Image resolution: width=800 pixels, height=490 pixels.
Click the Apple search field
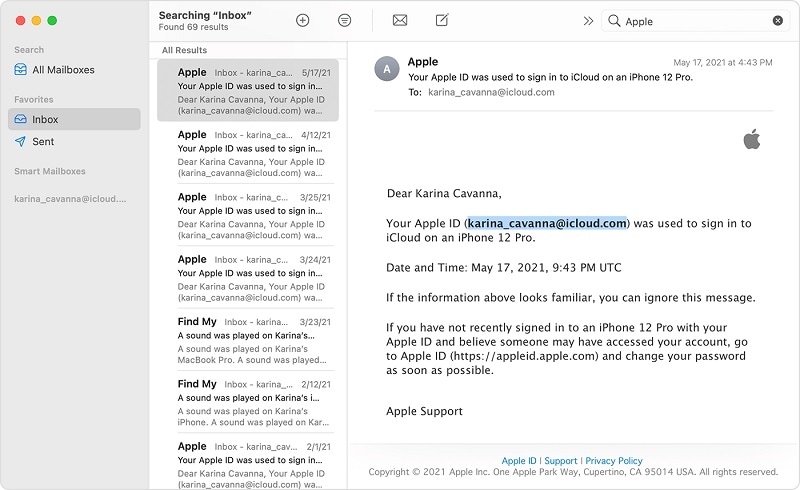[x=695, y=21]
